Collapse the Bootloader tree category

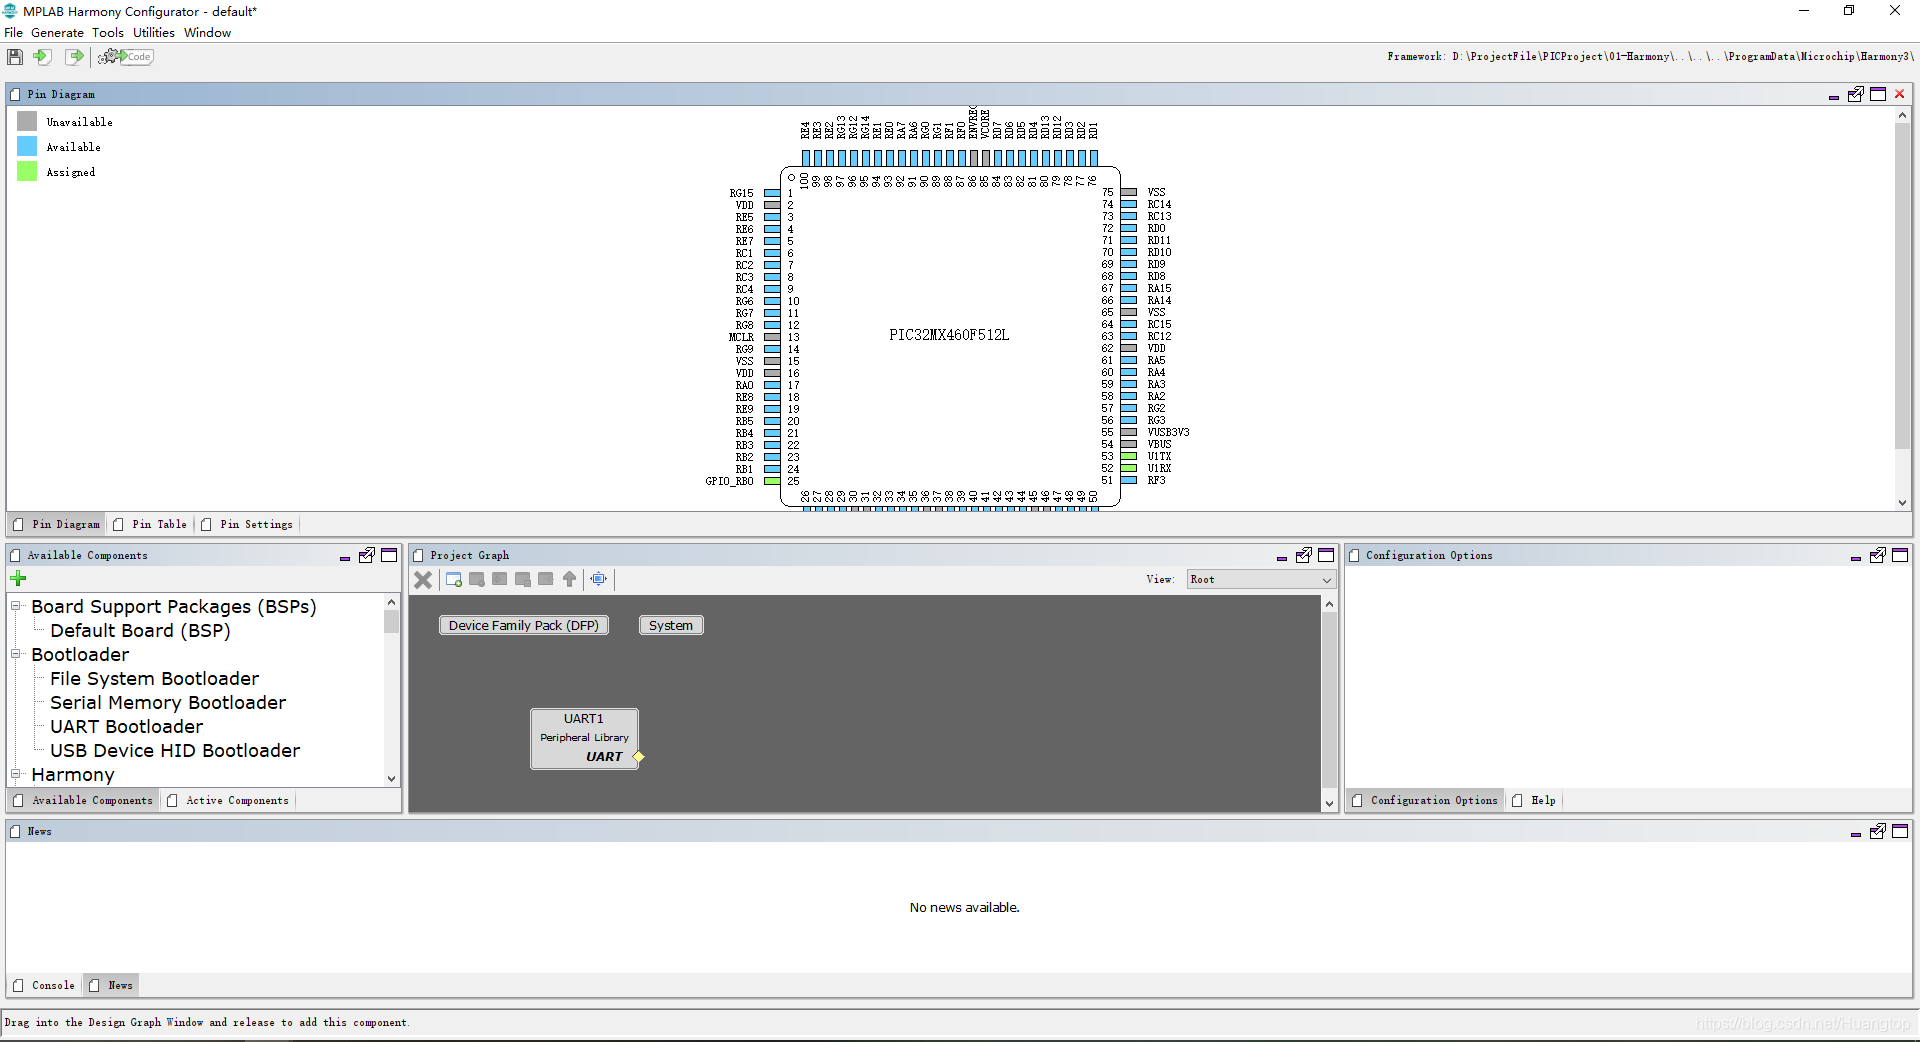click(x=16, y=655)
